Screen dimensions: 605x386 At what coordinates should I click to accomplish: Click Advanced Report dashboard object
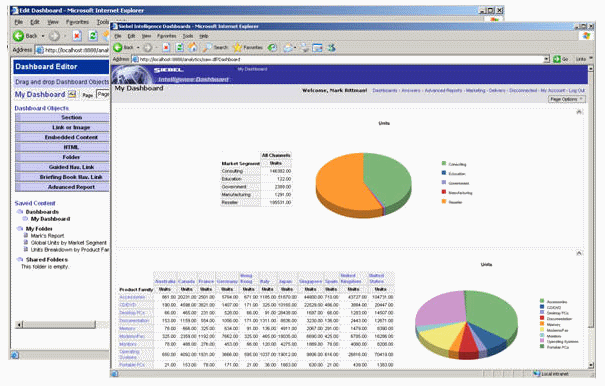click(62, 187)
